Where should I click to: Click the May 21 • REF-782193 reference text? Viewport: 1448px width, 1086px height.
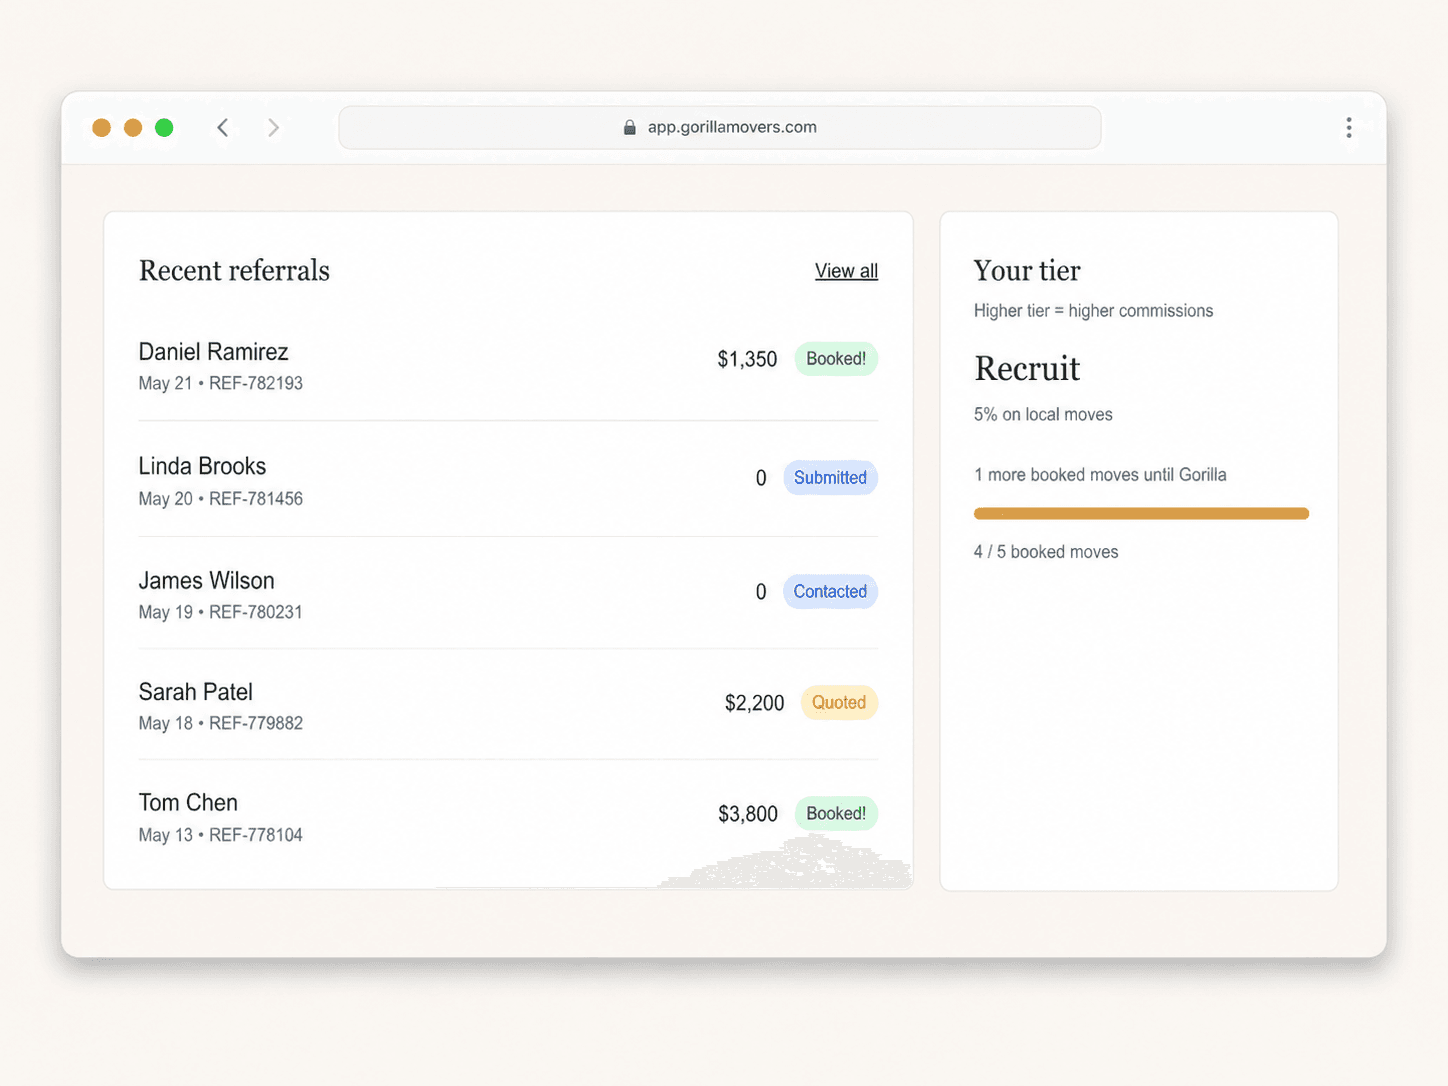pos(221,383)
